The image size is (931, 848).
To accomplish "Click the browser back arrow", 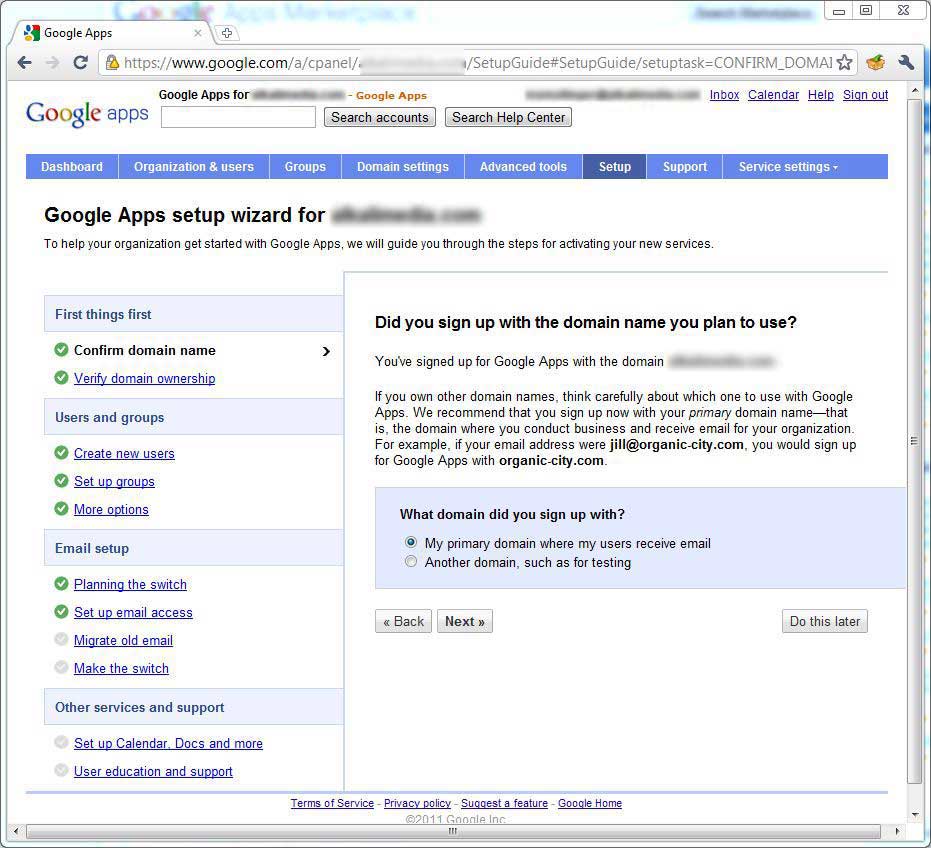I will point(24,62).
